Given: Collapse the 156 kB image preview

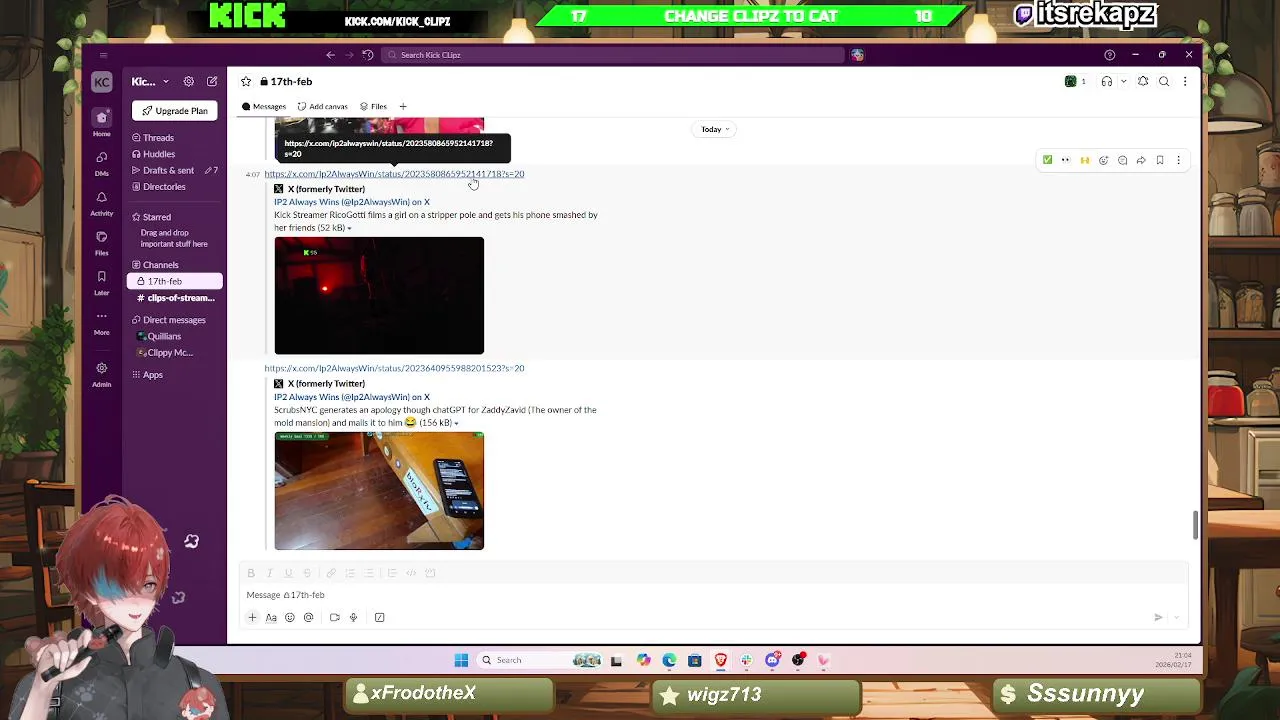Looking at the screenshot, I should [x=456, y=423].
